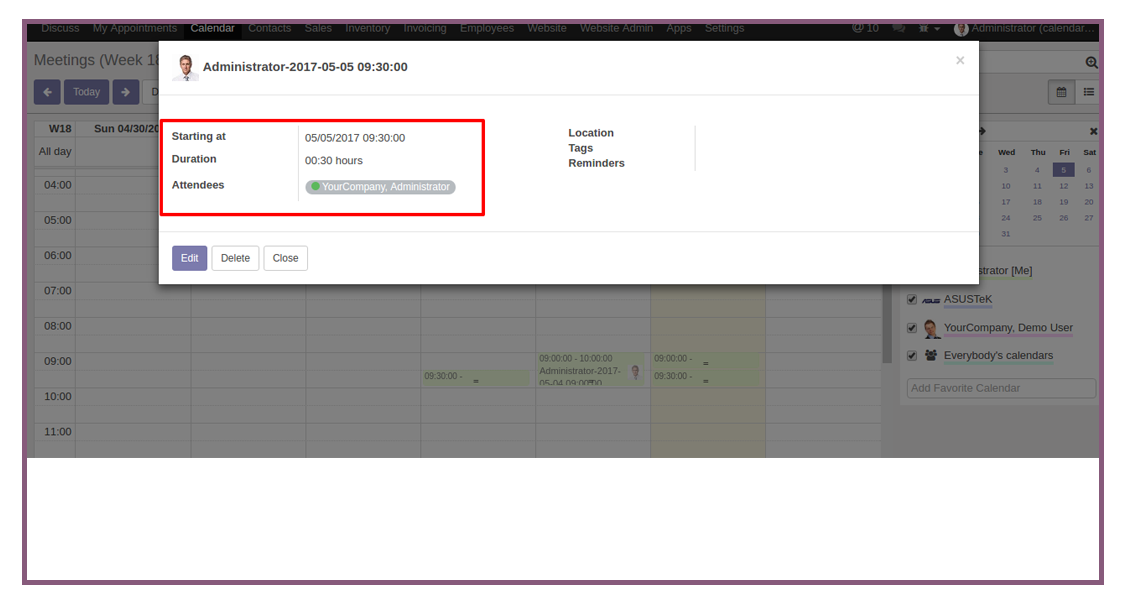Click the ASUSTeK logo icon

(x=931, y=300)
